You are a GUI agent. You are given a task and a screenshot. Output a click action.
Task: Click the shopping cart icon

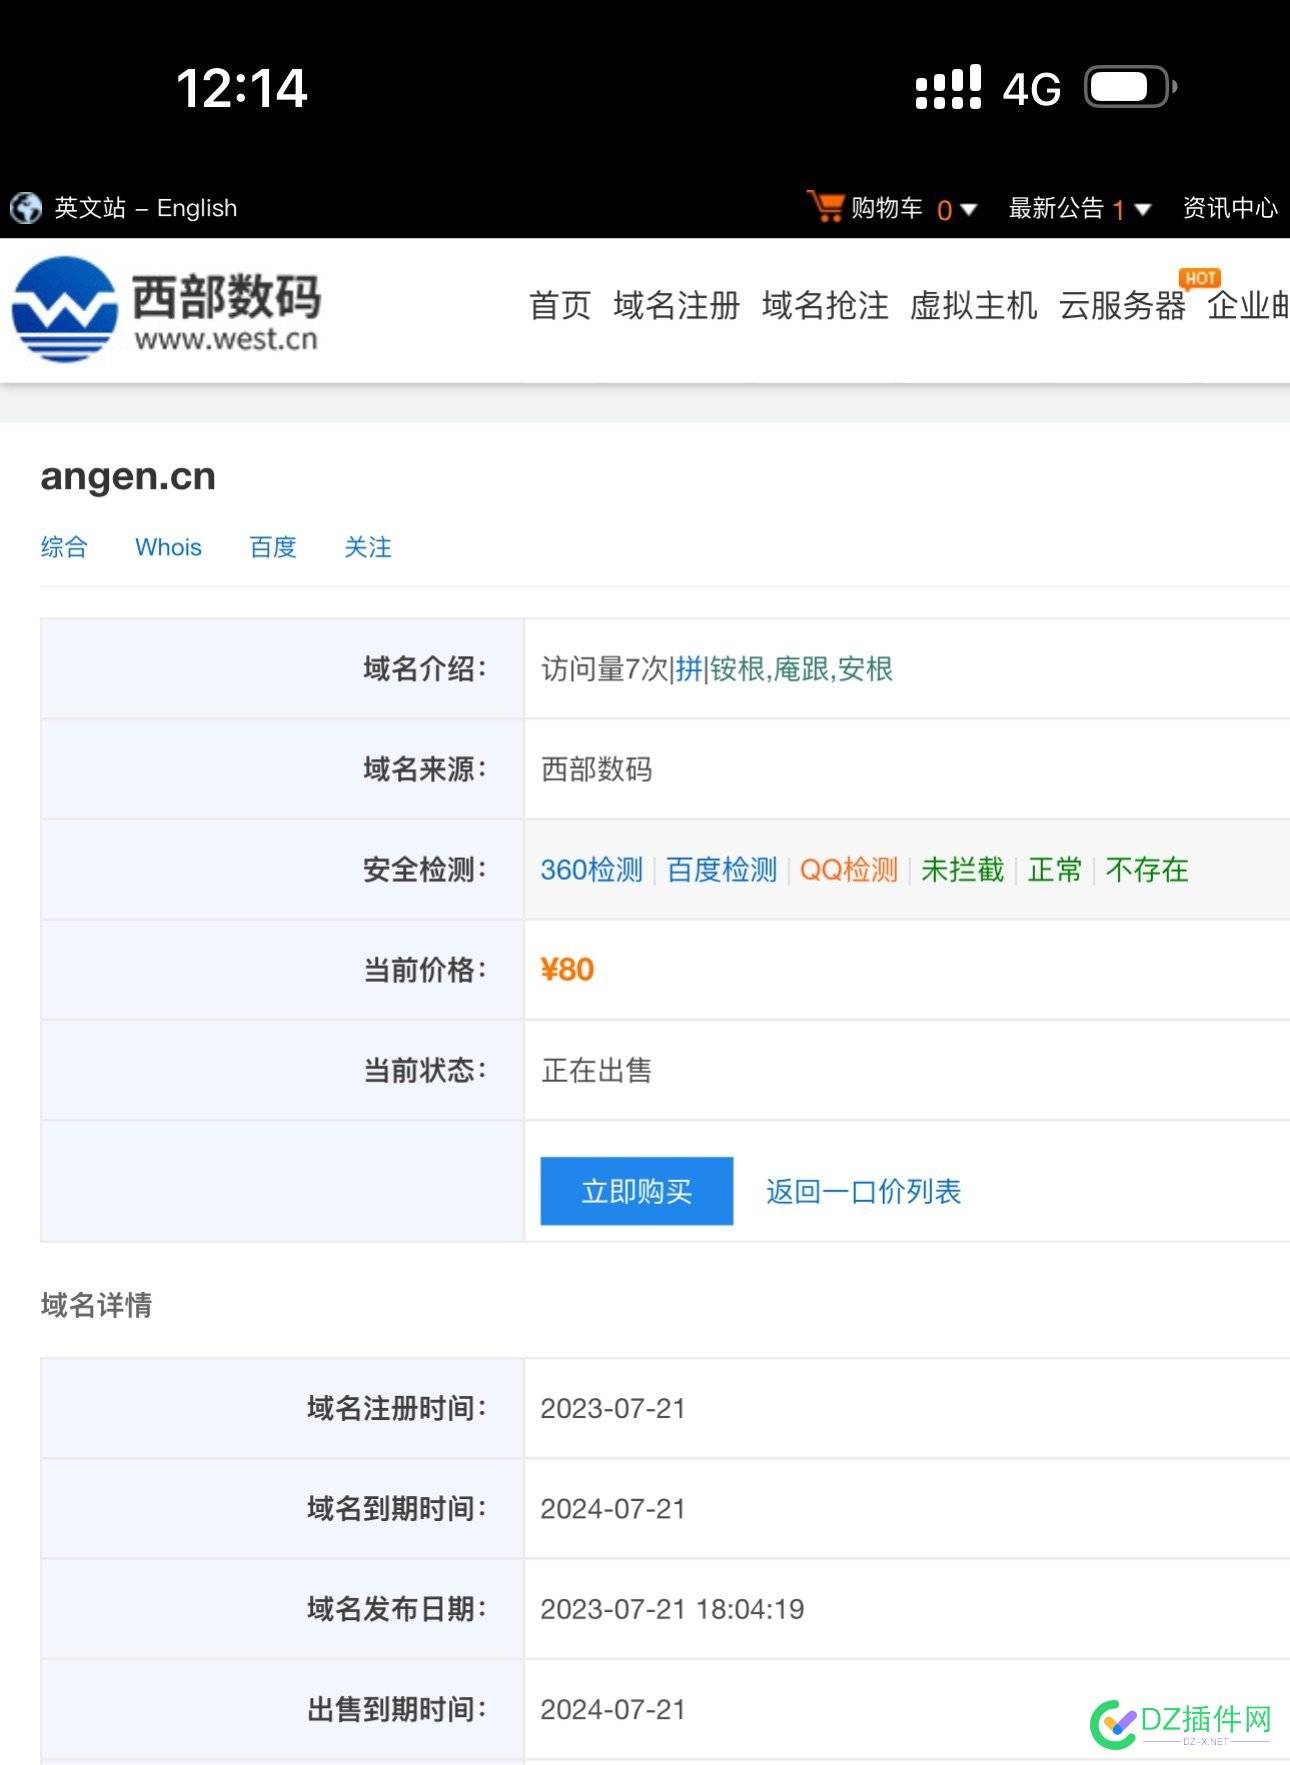[826, 206]
